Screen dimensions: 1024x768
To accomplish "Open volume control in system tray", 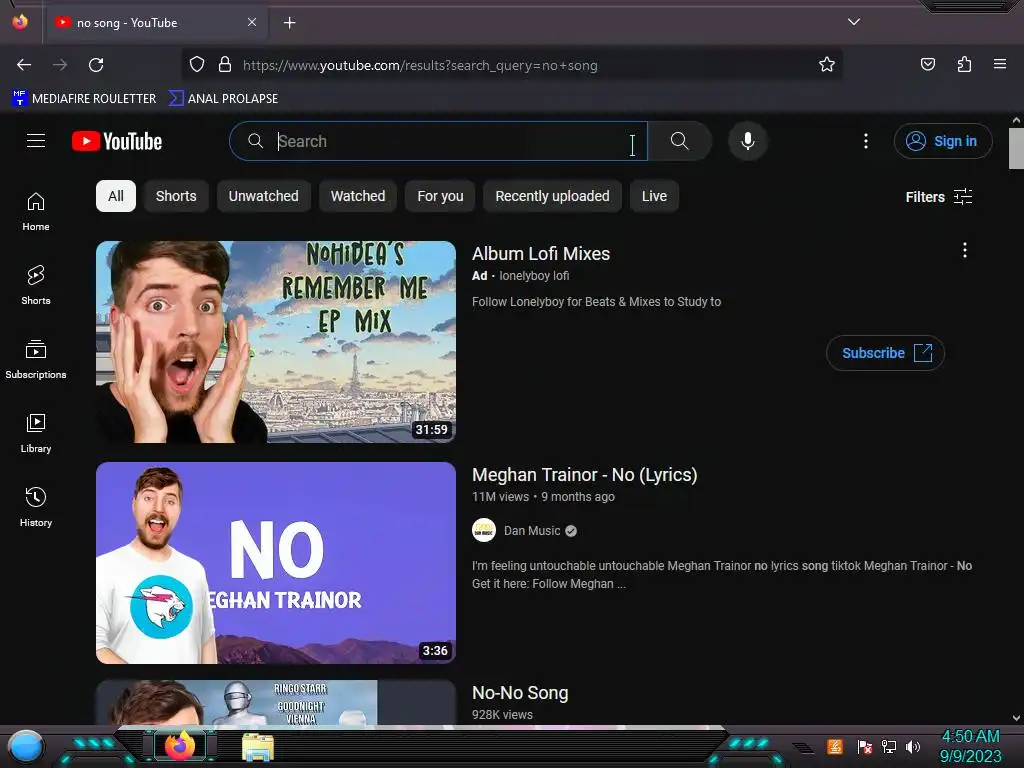I will (x=913, y=746).
